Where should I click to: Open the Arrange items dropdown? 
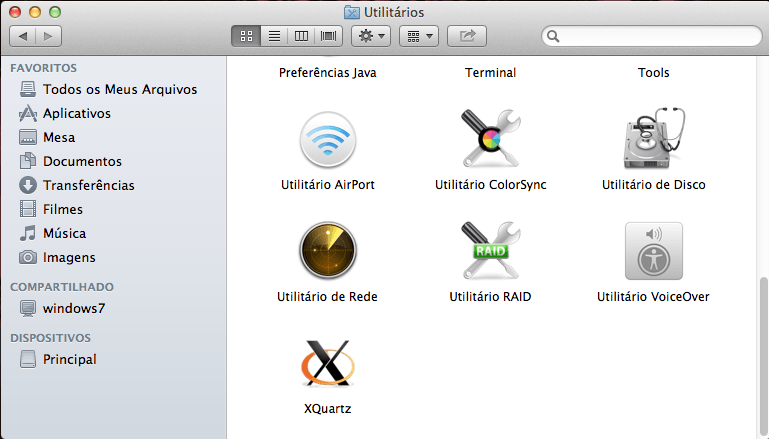[418, 36]
